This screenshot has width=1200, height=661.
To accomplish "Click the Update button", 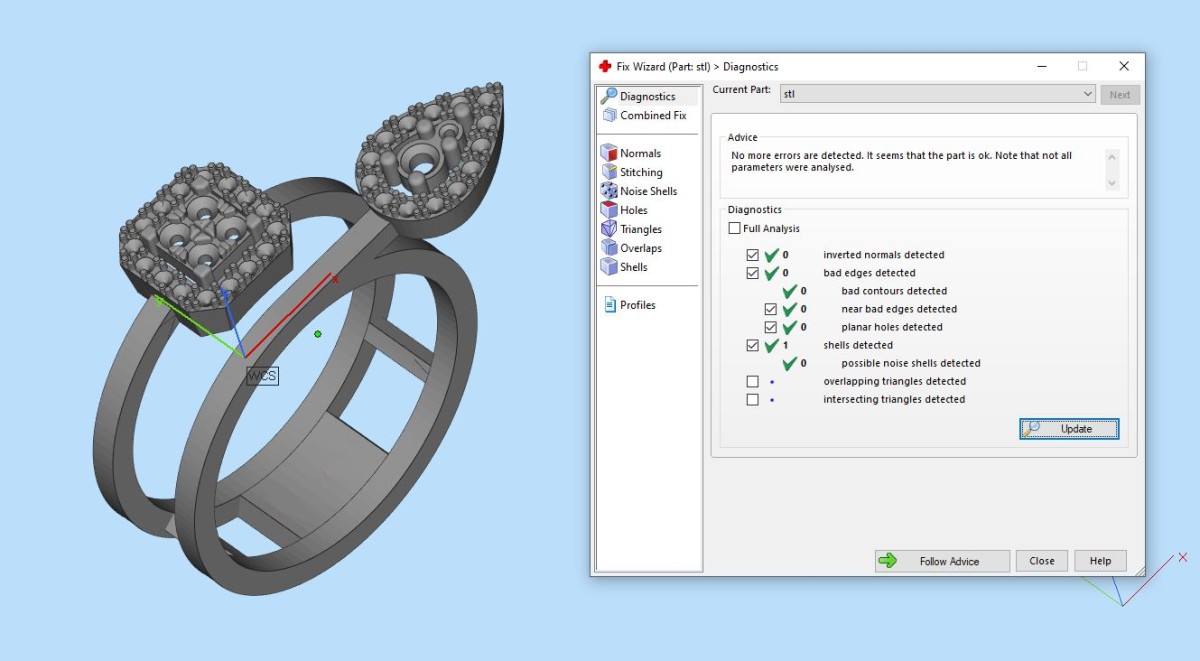I will (1069, 429).
